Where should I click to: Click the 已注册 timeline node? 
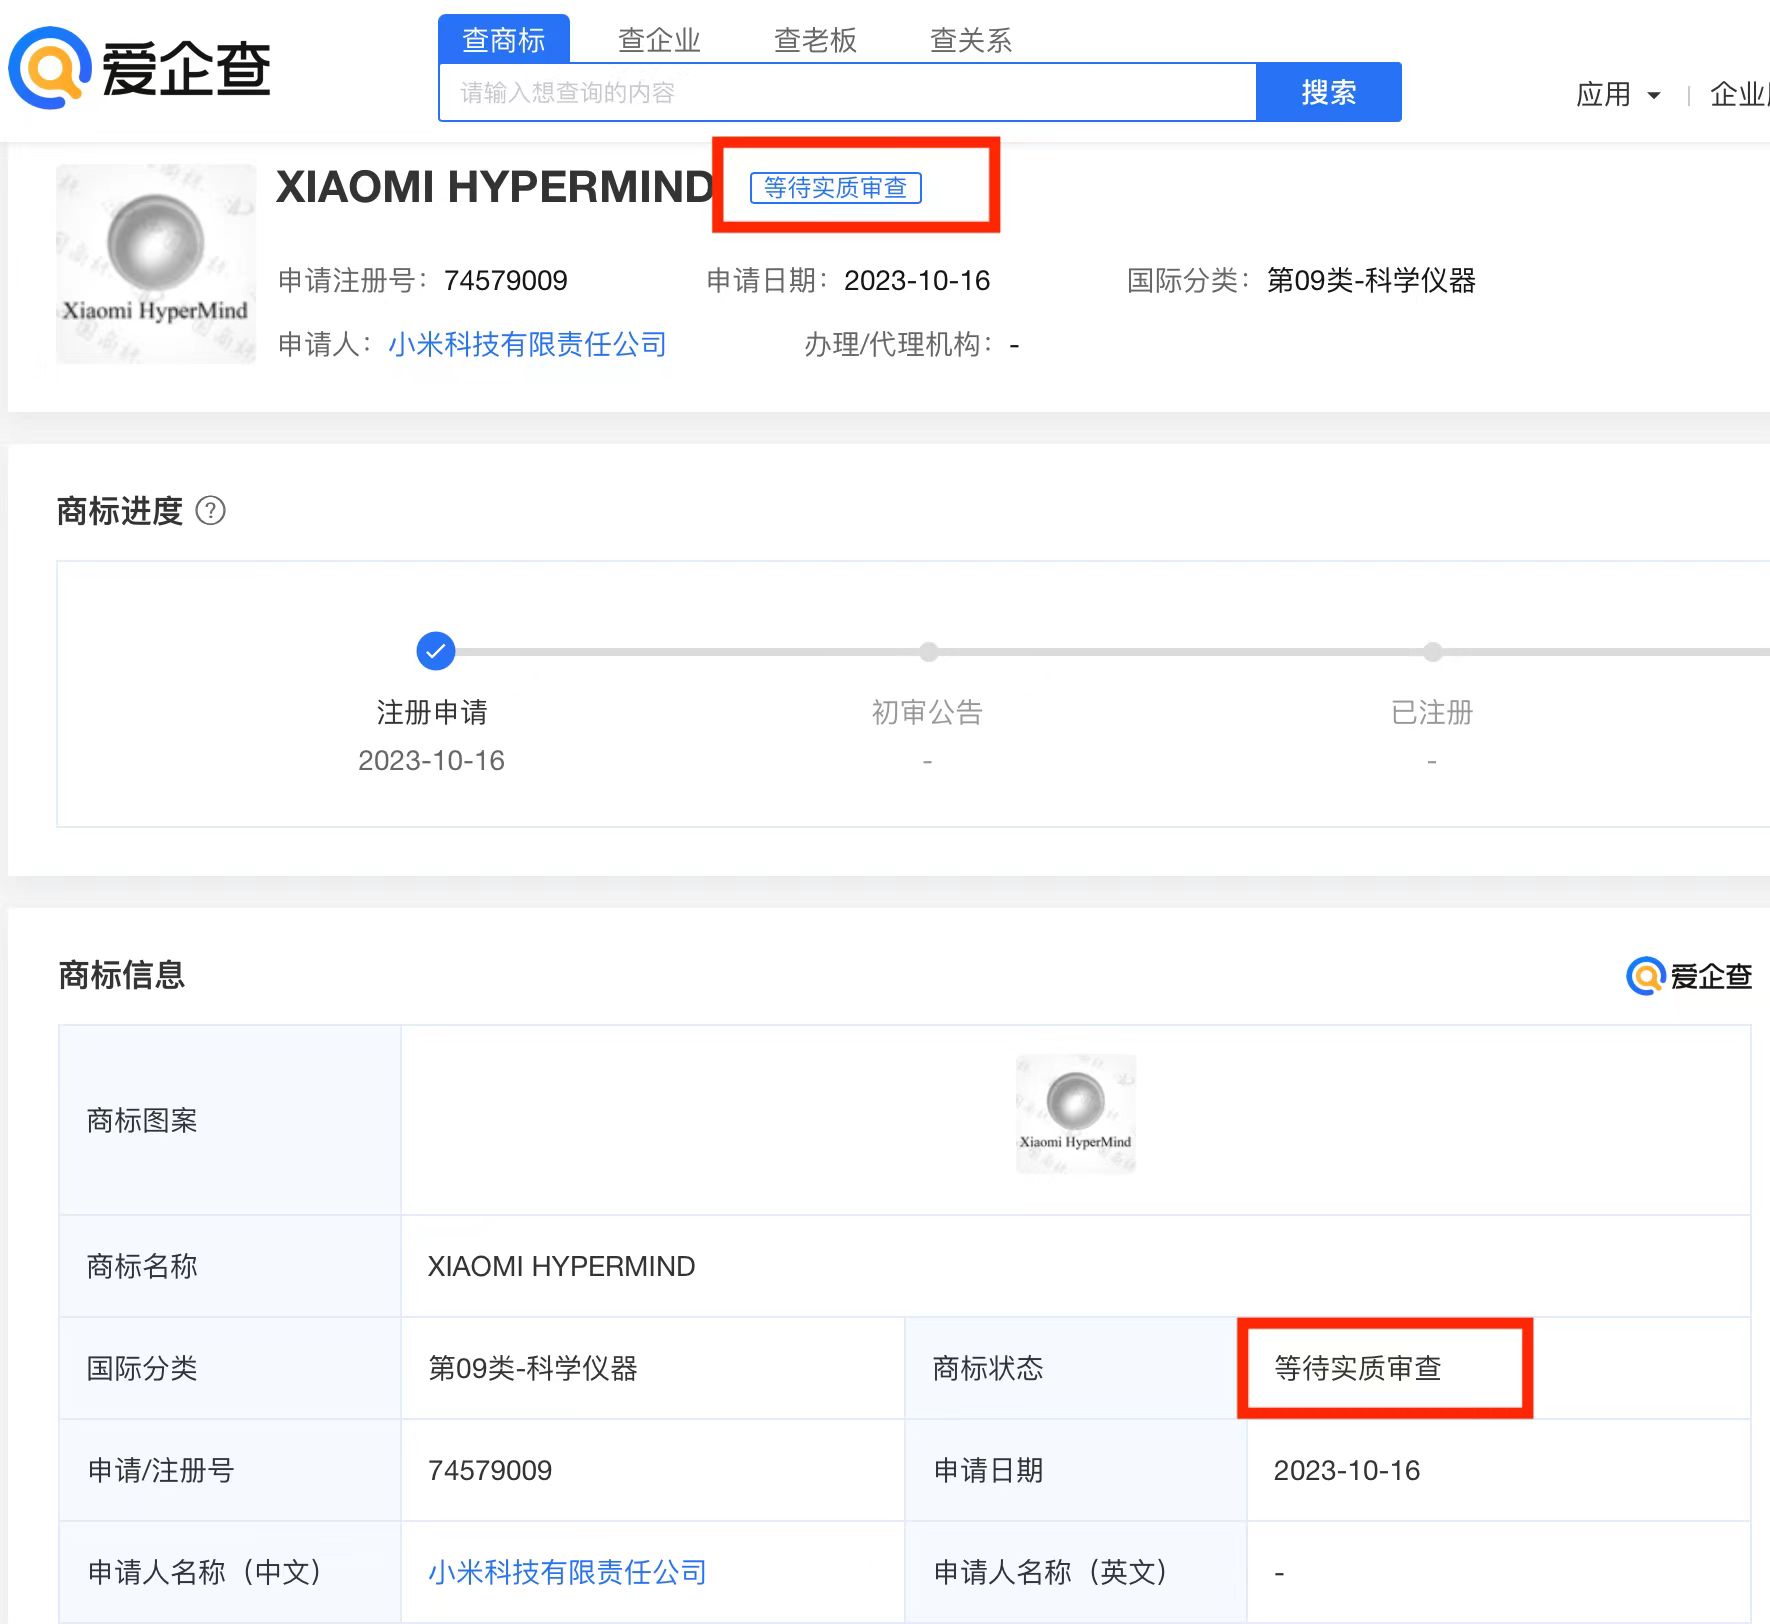click(1432, 651)
